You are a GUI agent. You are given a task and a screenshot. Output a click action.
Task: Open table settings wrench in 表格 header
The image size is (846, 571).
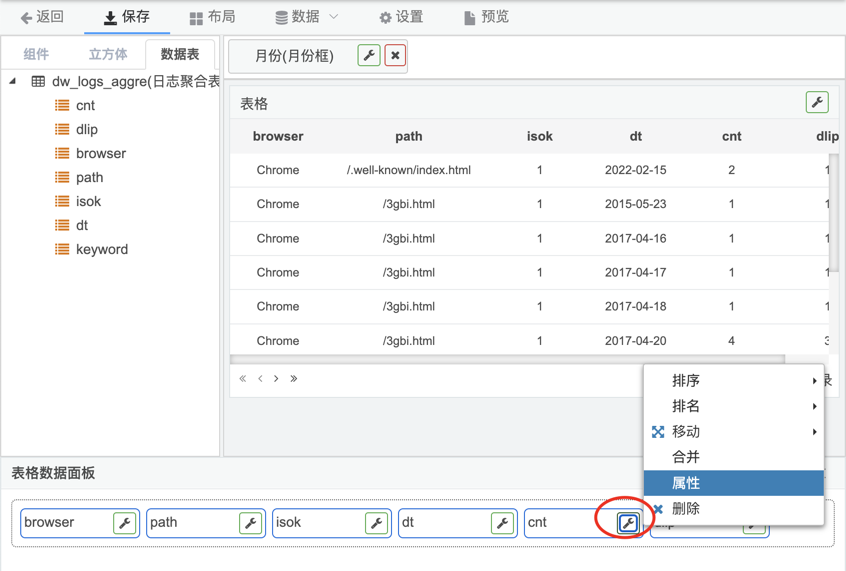pyautogui.click(x=817, y=102)
